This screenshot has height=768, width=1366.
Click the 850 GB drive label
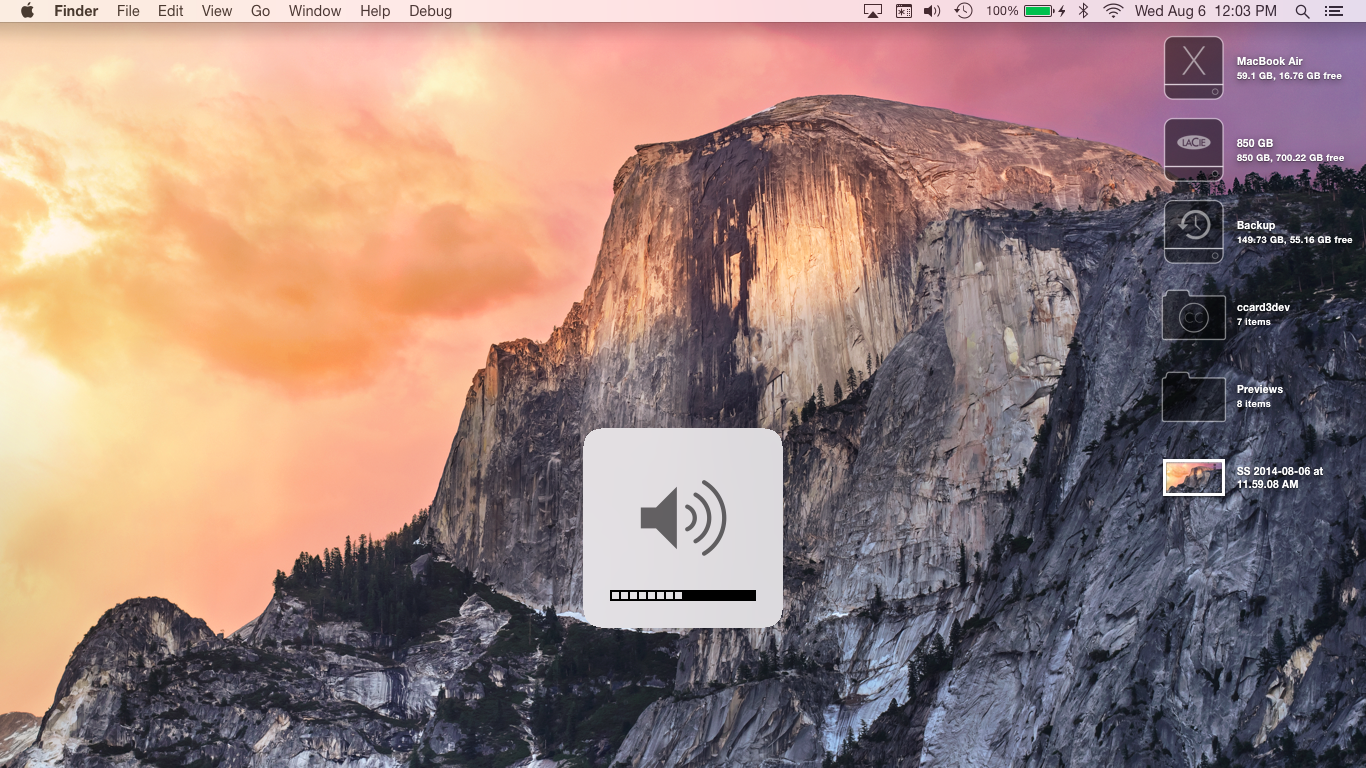point(1254,143)
